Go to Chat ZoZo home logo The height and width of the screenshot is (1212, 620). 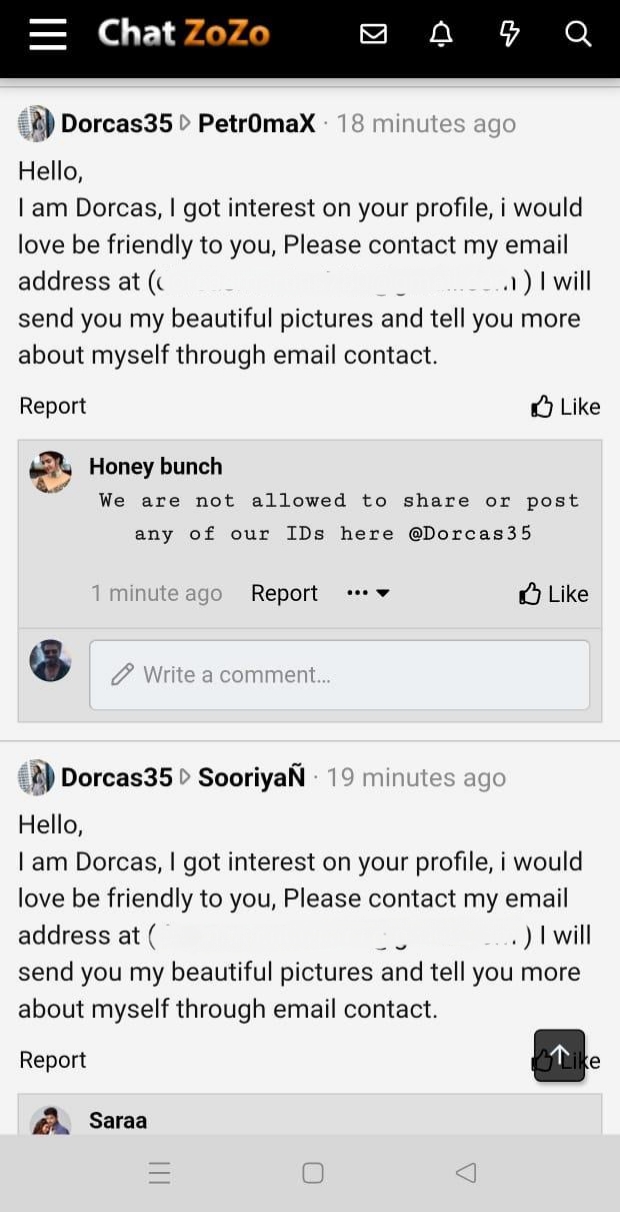coord(184,34)
